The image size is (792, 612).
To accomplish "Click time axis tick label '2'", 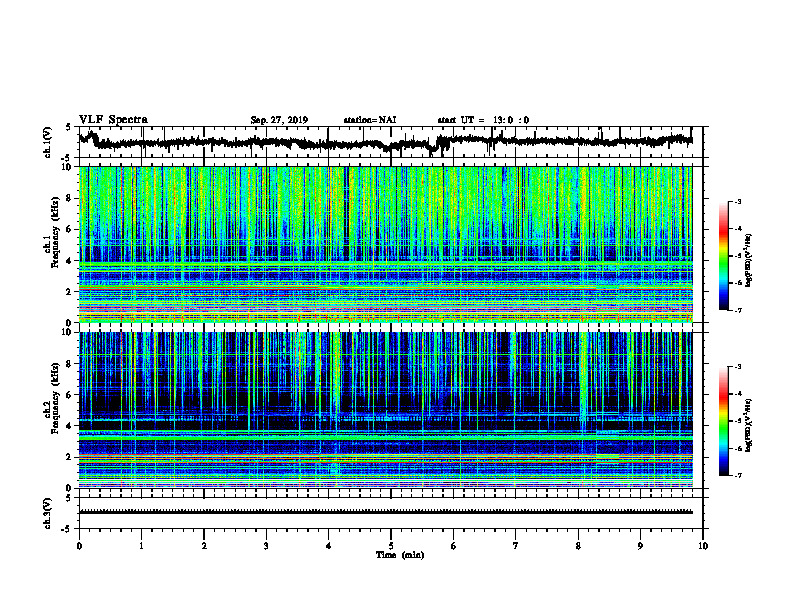I will (204, 546).
